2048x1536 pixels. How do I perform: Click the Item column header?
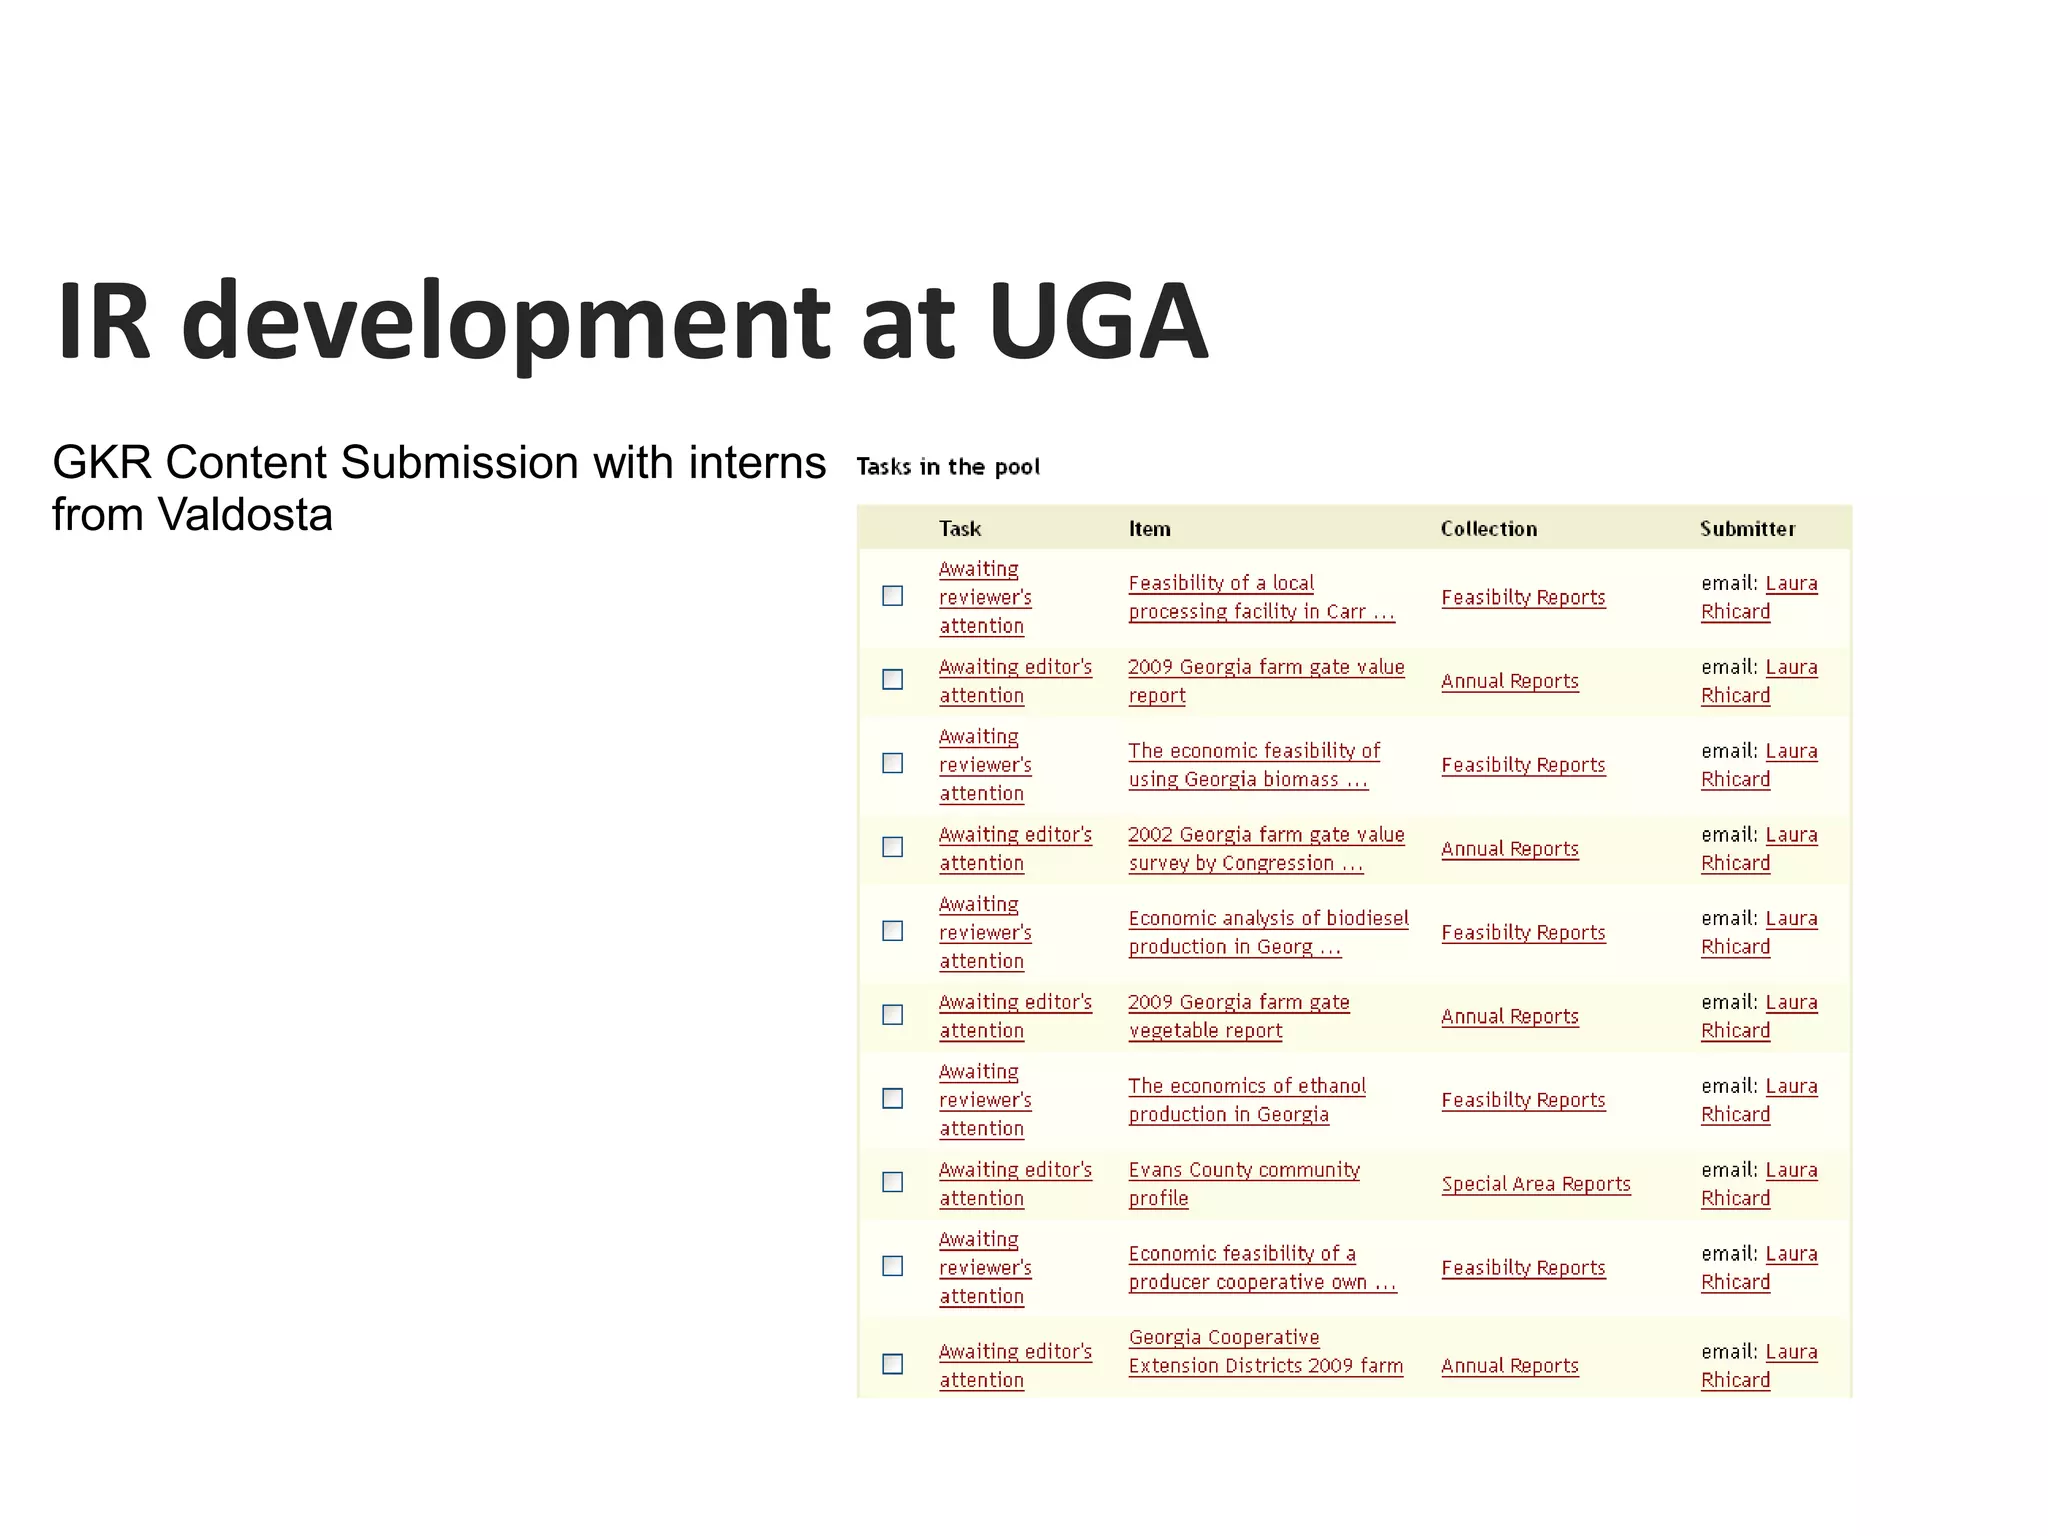(x=1150, y=529)
